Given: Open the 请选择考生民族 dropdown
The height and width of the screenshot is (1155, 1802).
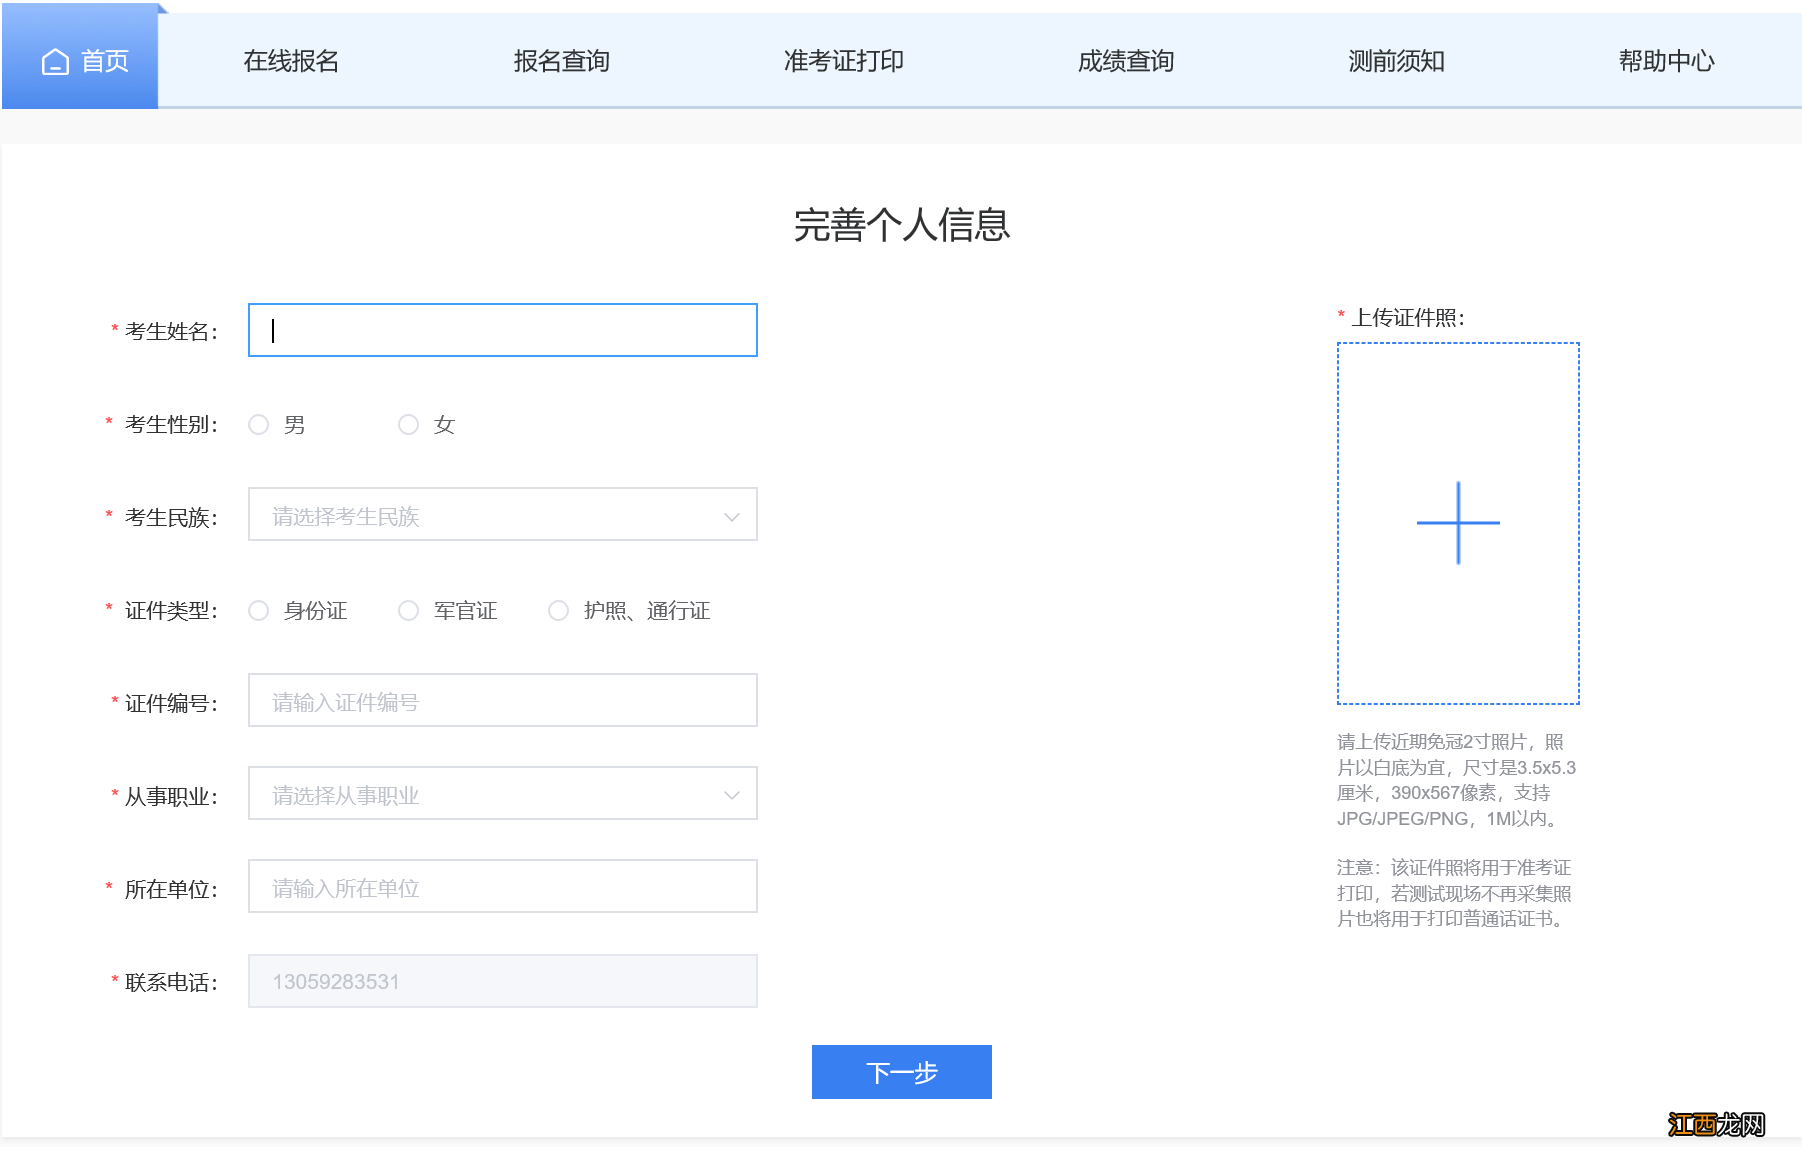Looking at the screenshot, I should (x=503, y=514).
